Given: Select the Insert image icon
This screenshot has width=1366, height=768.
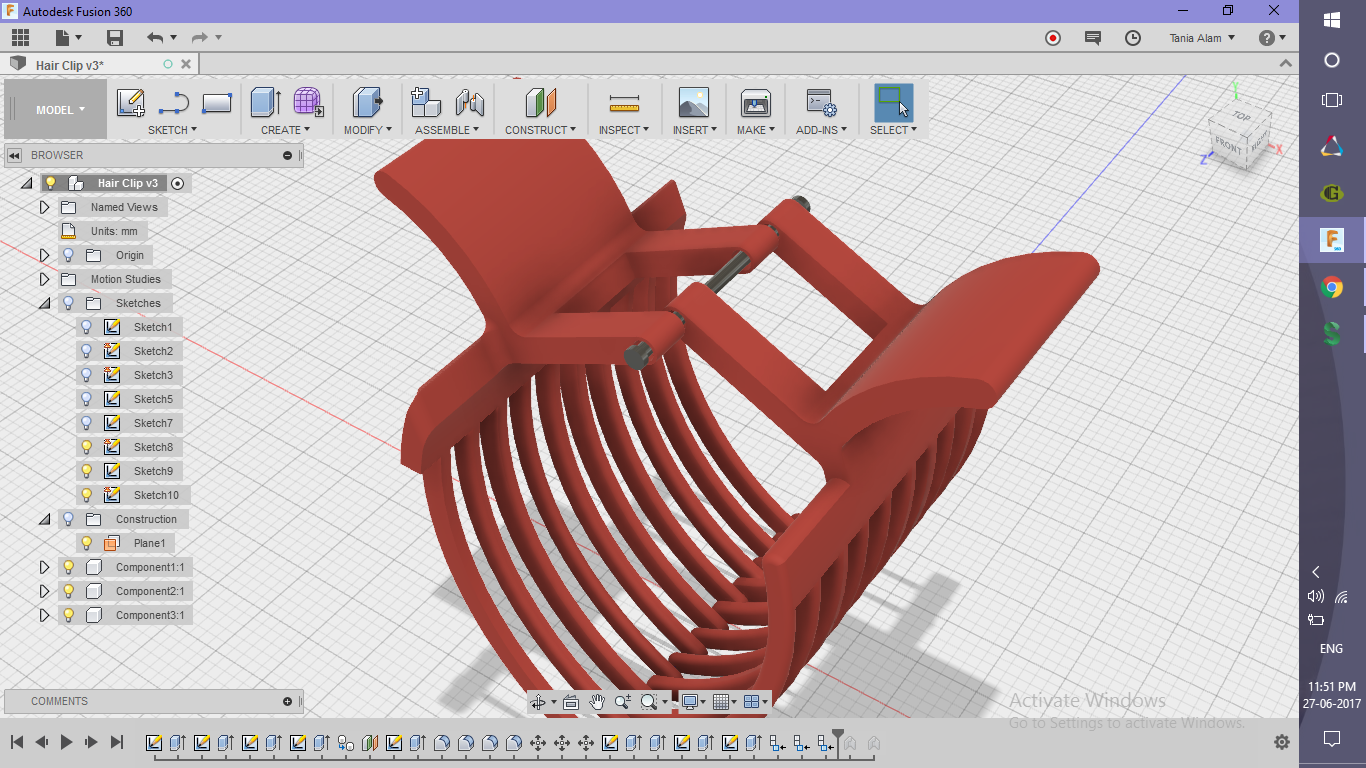Looking at the screenshot, I should [693, 102].
